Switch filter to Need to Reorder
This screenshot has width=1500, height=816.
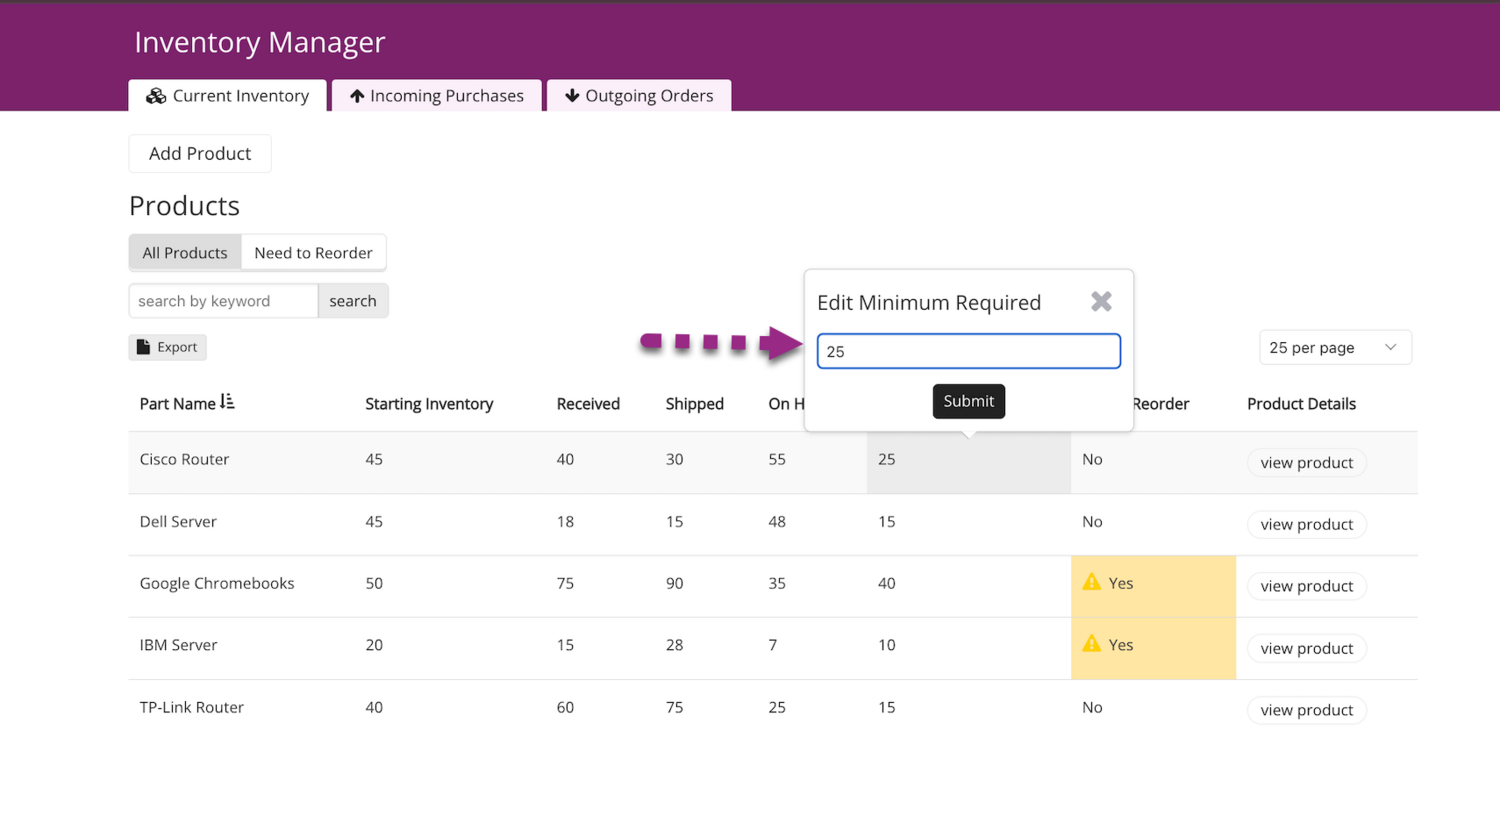click(x=313, y=253)
